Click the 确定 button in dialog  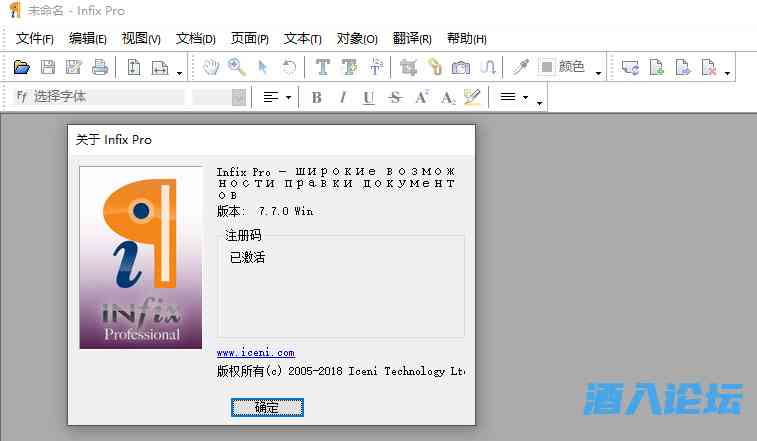point(267,407)
